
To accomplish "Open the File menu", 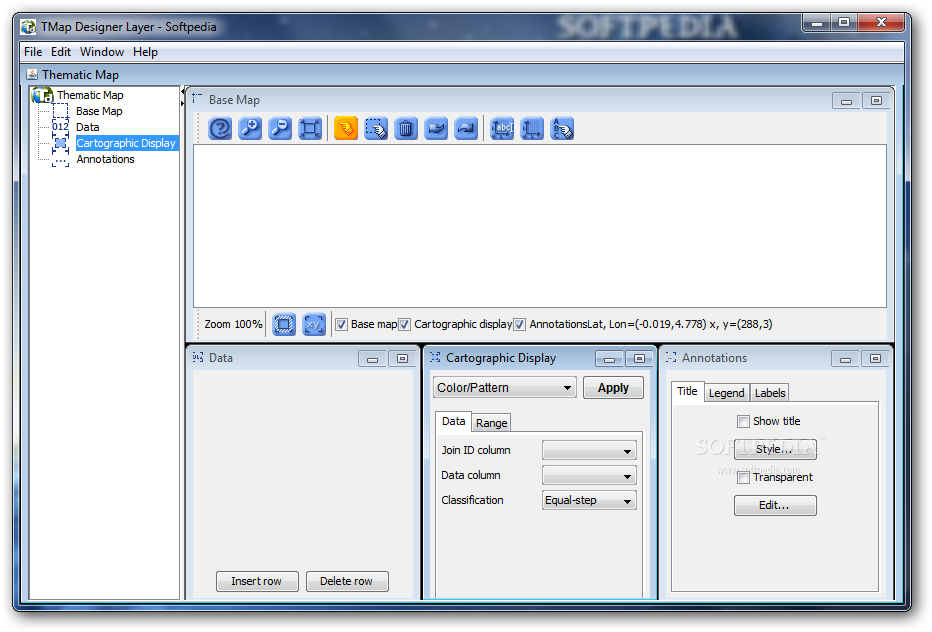I will pos(33,52).
